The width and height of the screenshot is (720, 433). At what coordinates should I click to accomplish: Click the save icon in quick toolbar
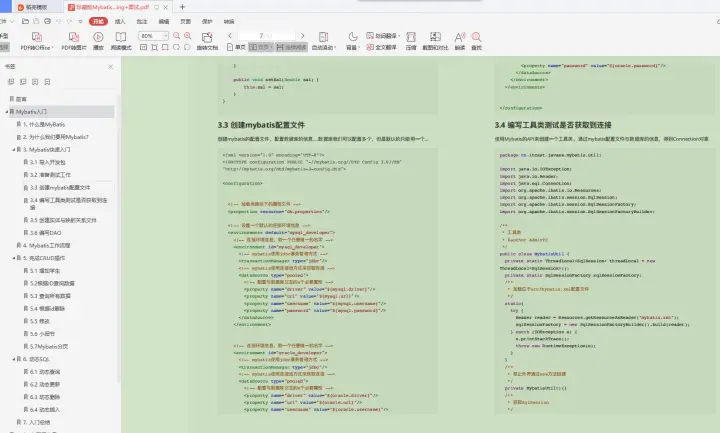36,21
